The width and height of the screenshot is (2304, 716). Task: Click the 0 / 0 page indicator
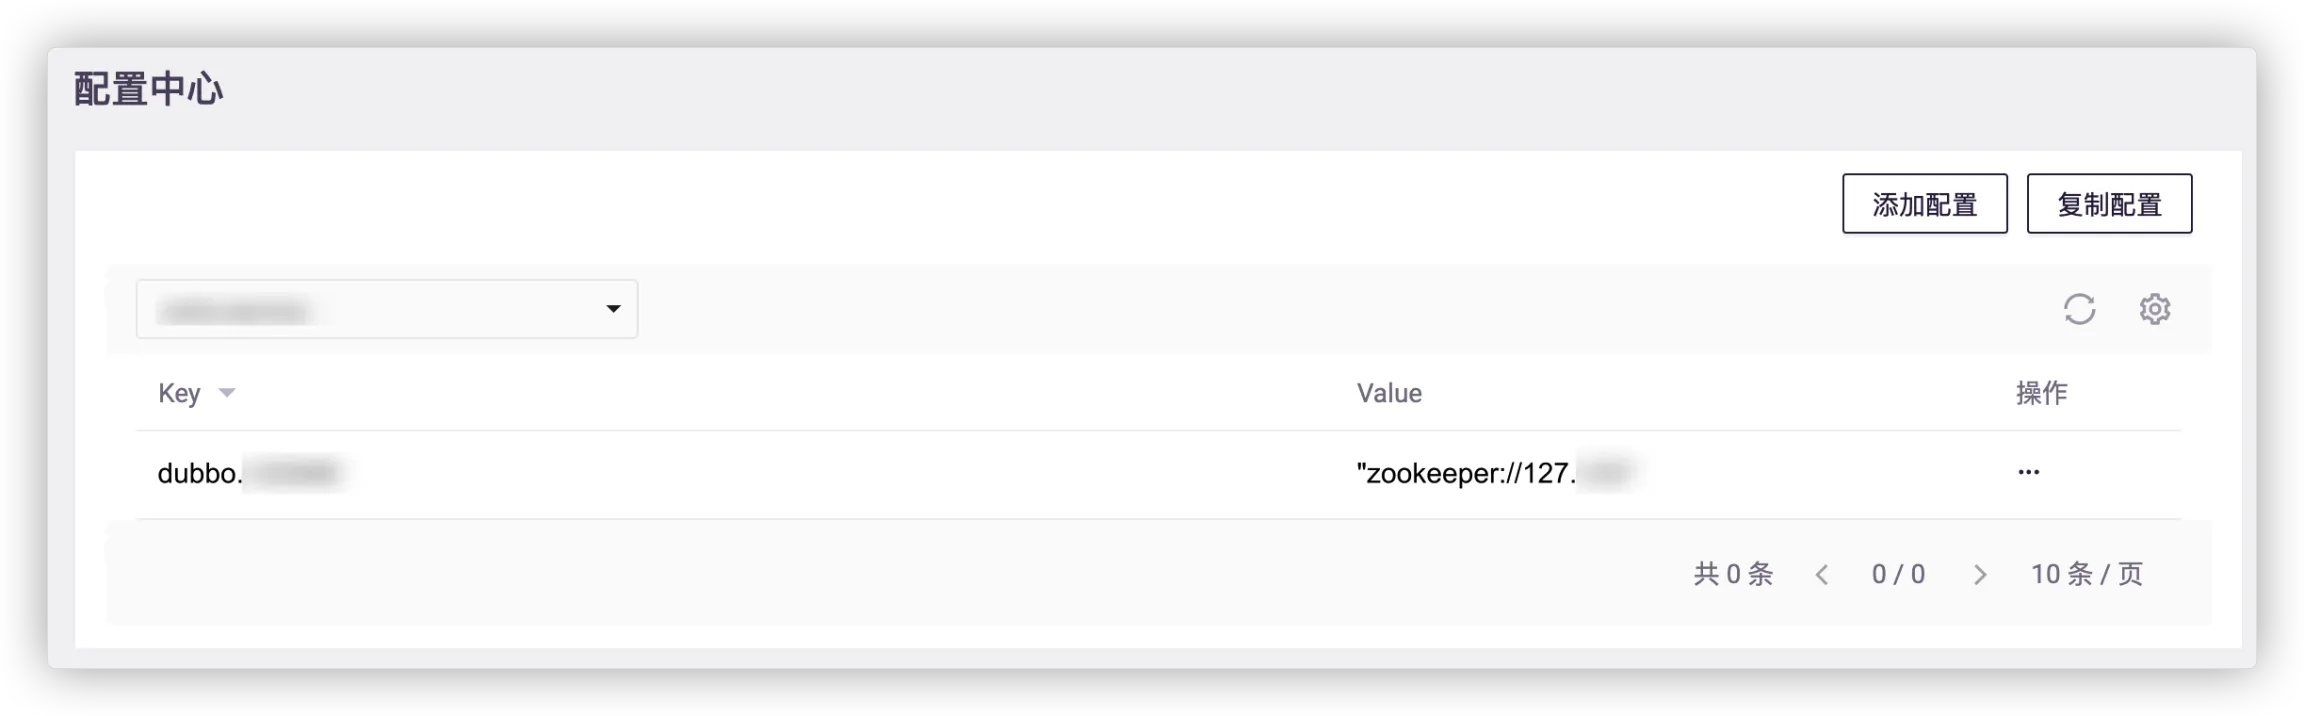coord(1898,574)
